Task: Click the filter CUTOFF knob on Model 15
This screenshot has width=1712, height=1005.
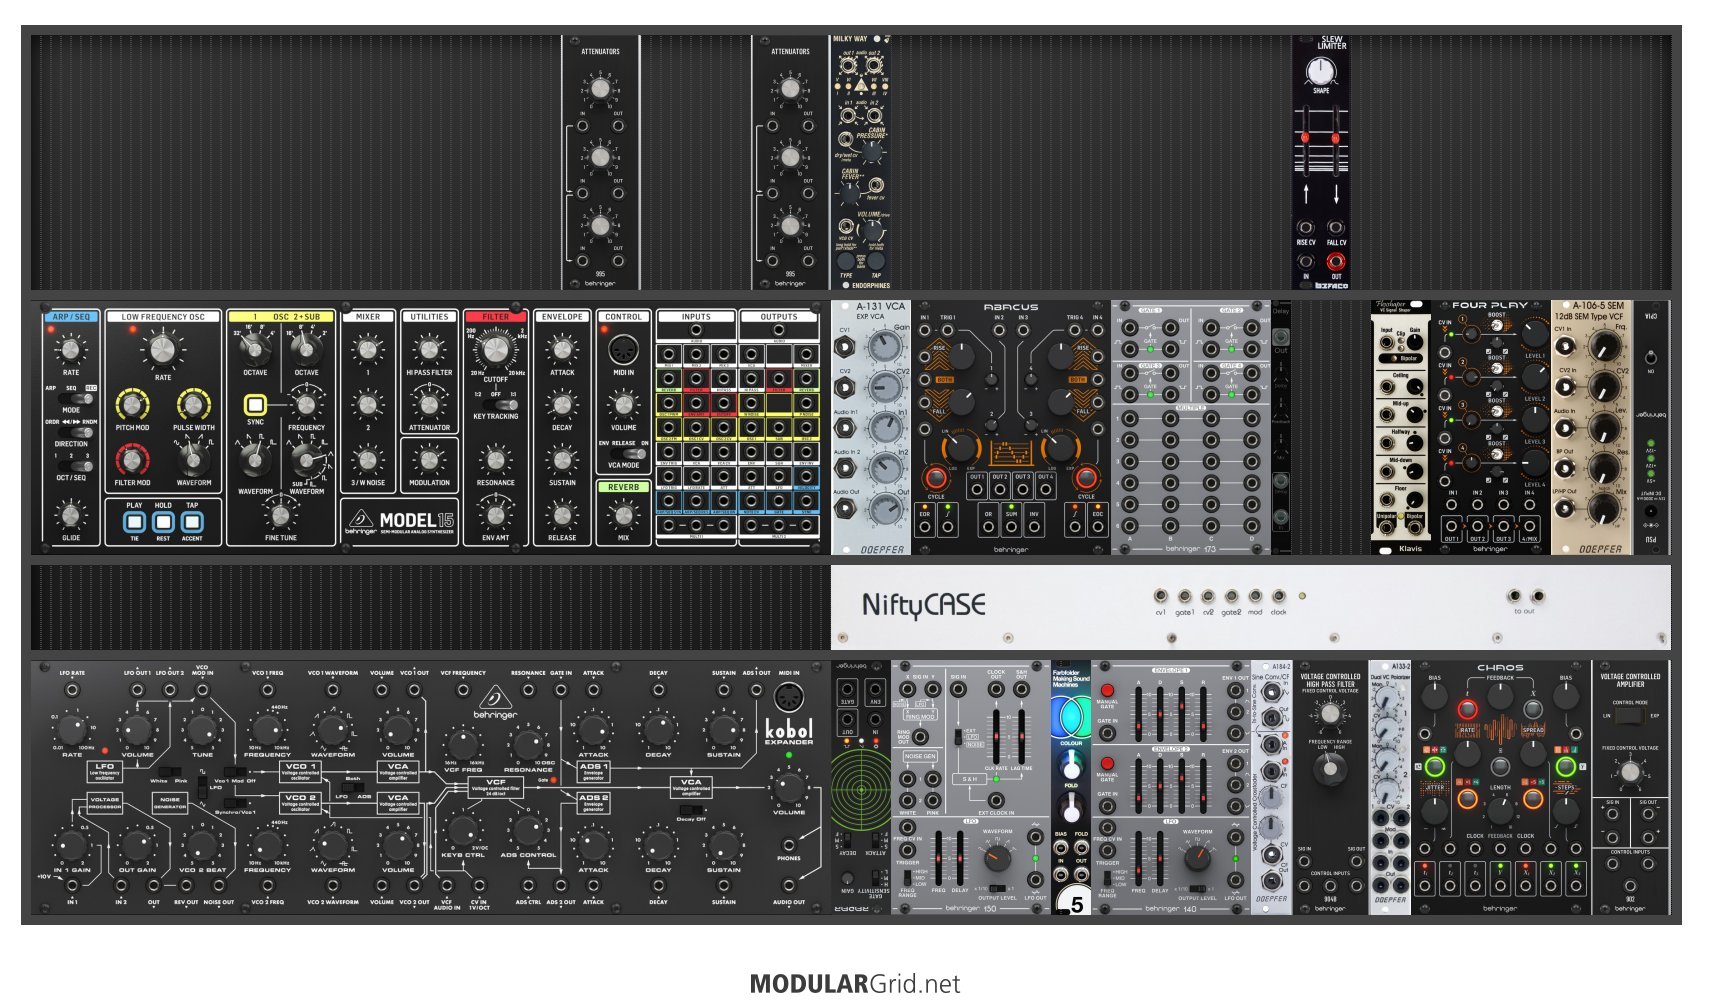Action: 495,351
